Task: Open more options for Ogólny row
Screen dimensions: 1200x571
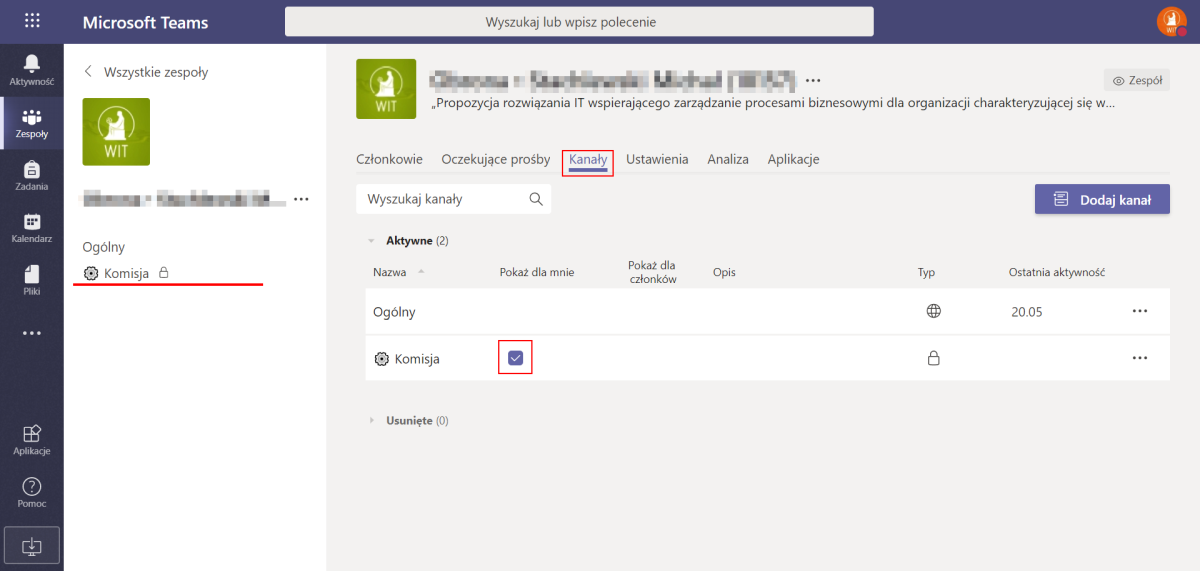Action: point(1140,311)
